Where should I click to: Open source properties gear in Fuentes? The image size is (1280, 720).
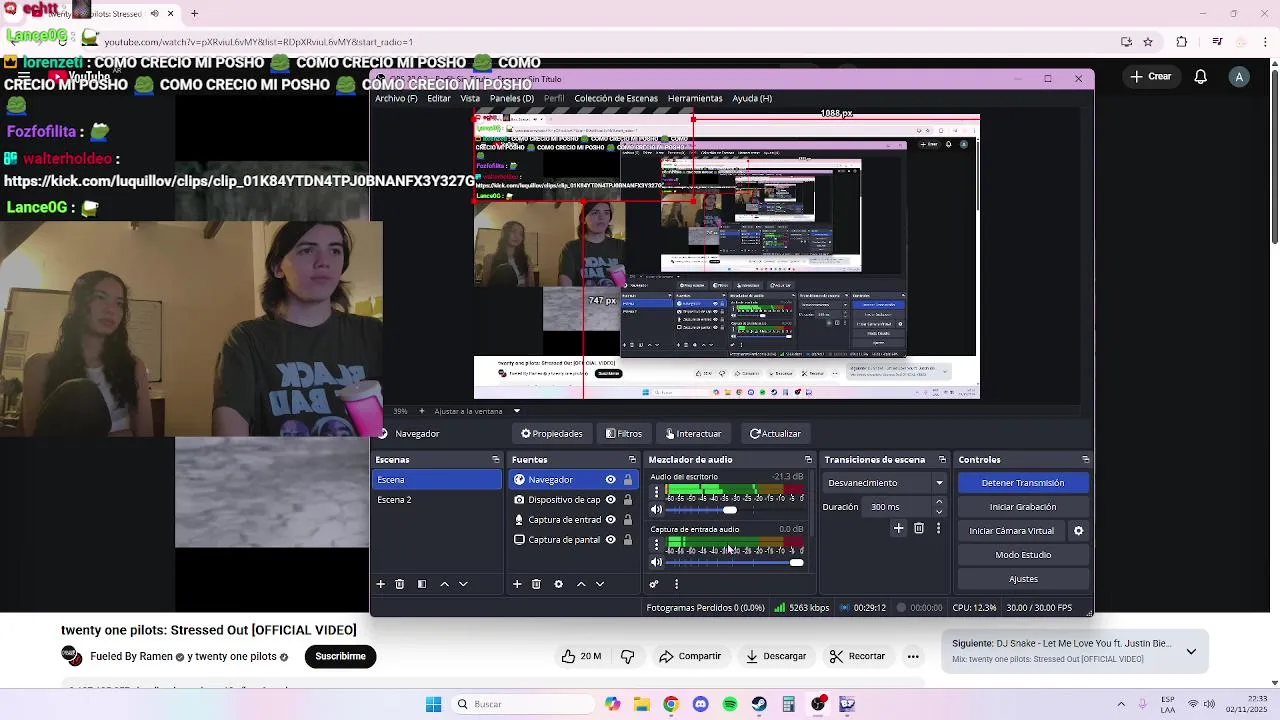558,584
